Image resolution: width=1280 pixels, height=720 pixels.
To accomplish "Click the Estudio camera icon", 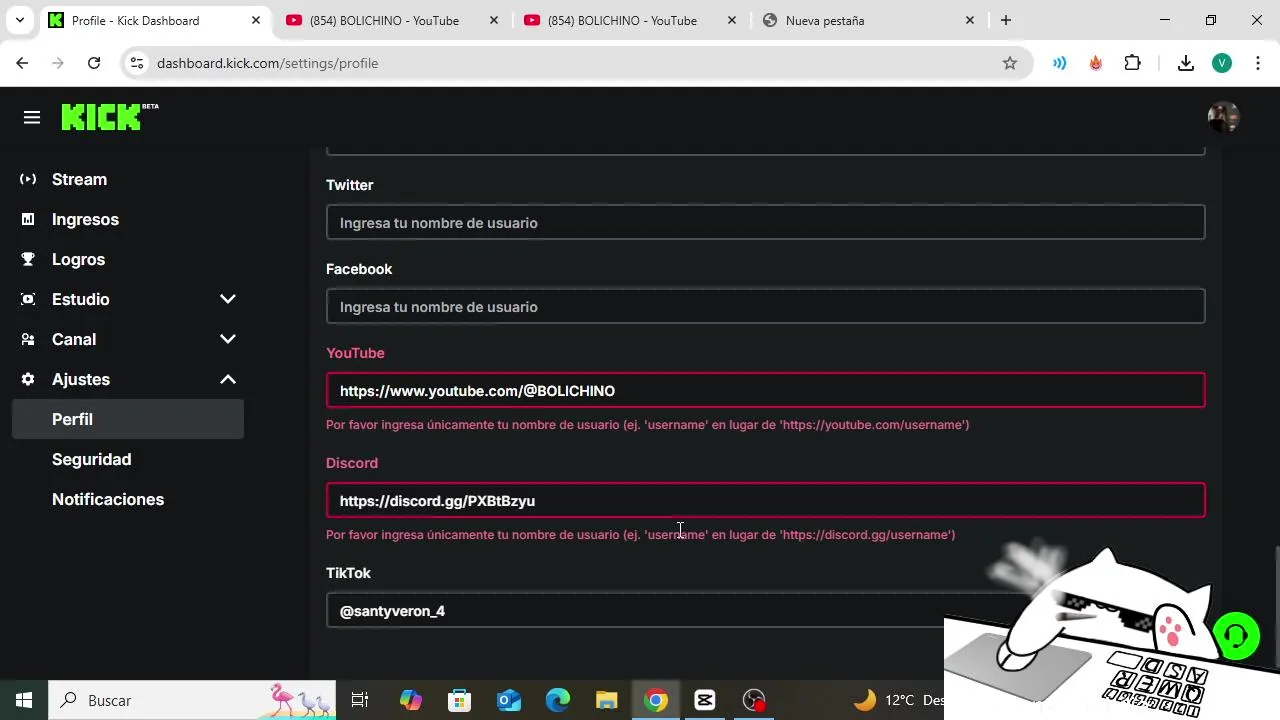I will click(x=28, y=299).
